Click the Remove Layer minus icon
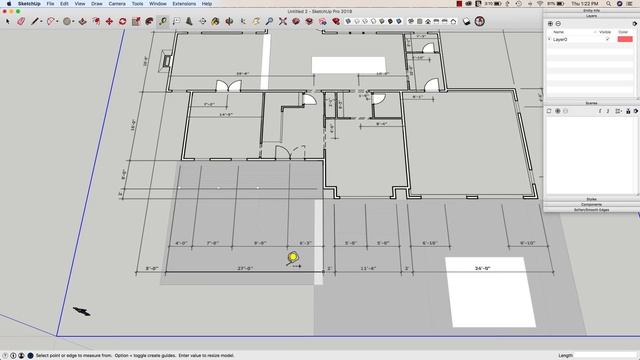Image resolution: width=640 pixels, height=360 pixels. click(x=558, y=24)
